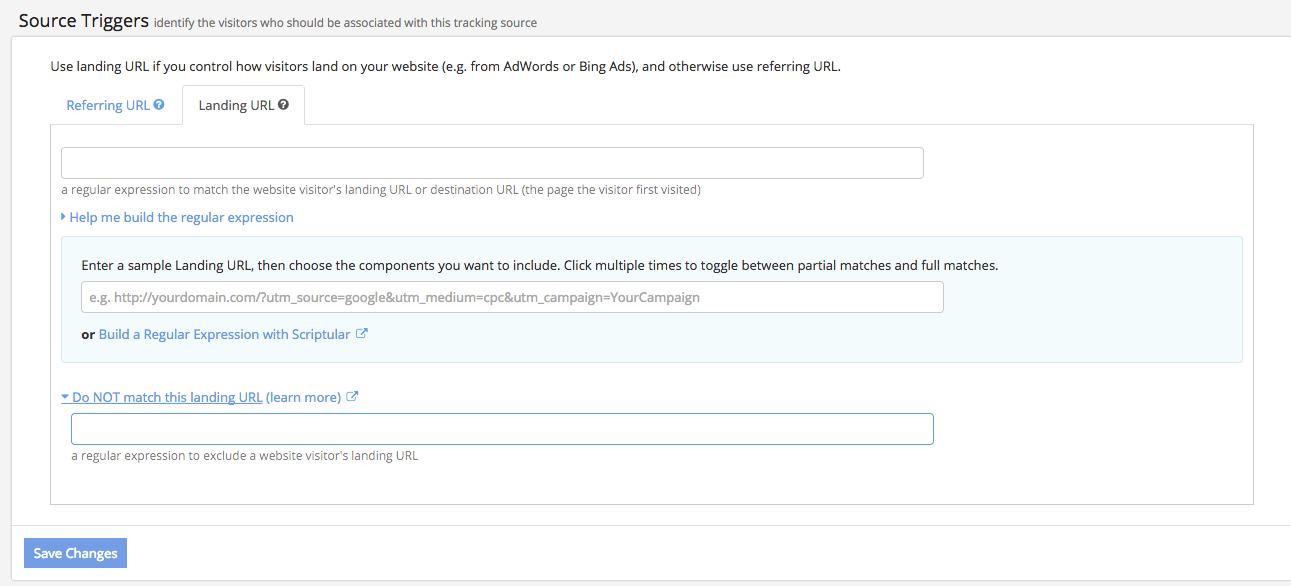Screen dimensions: 1291x586
Task: Click the Enter a sample Landing URL instruction
Action: (x=539, y=266)
